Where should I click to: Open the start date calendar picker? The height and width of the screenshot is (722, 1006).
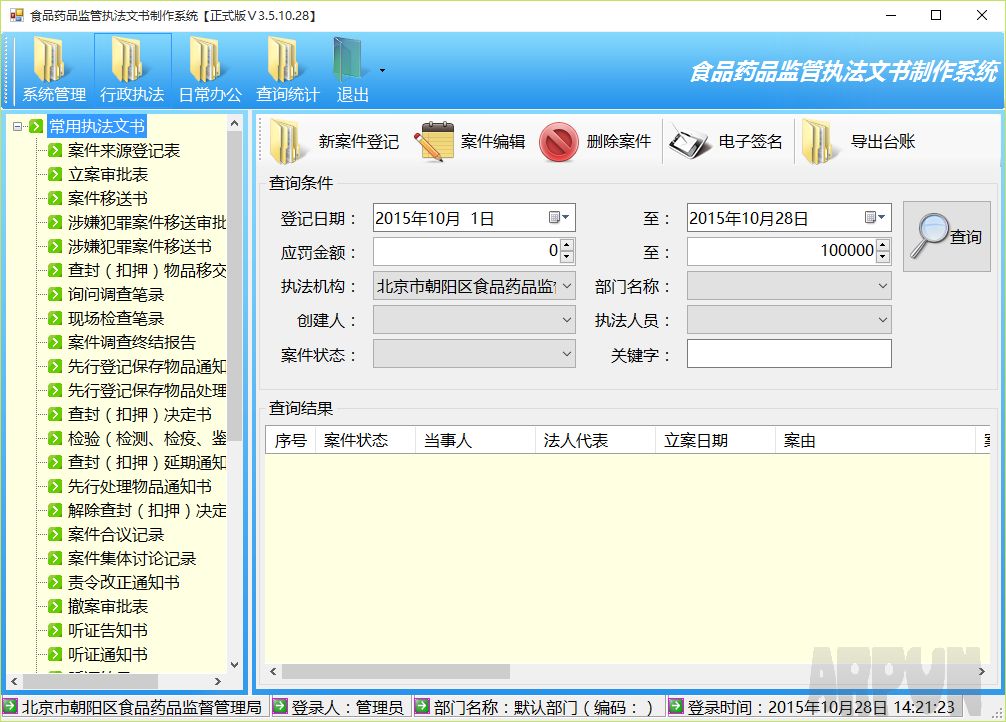[x=559, y=218]
